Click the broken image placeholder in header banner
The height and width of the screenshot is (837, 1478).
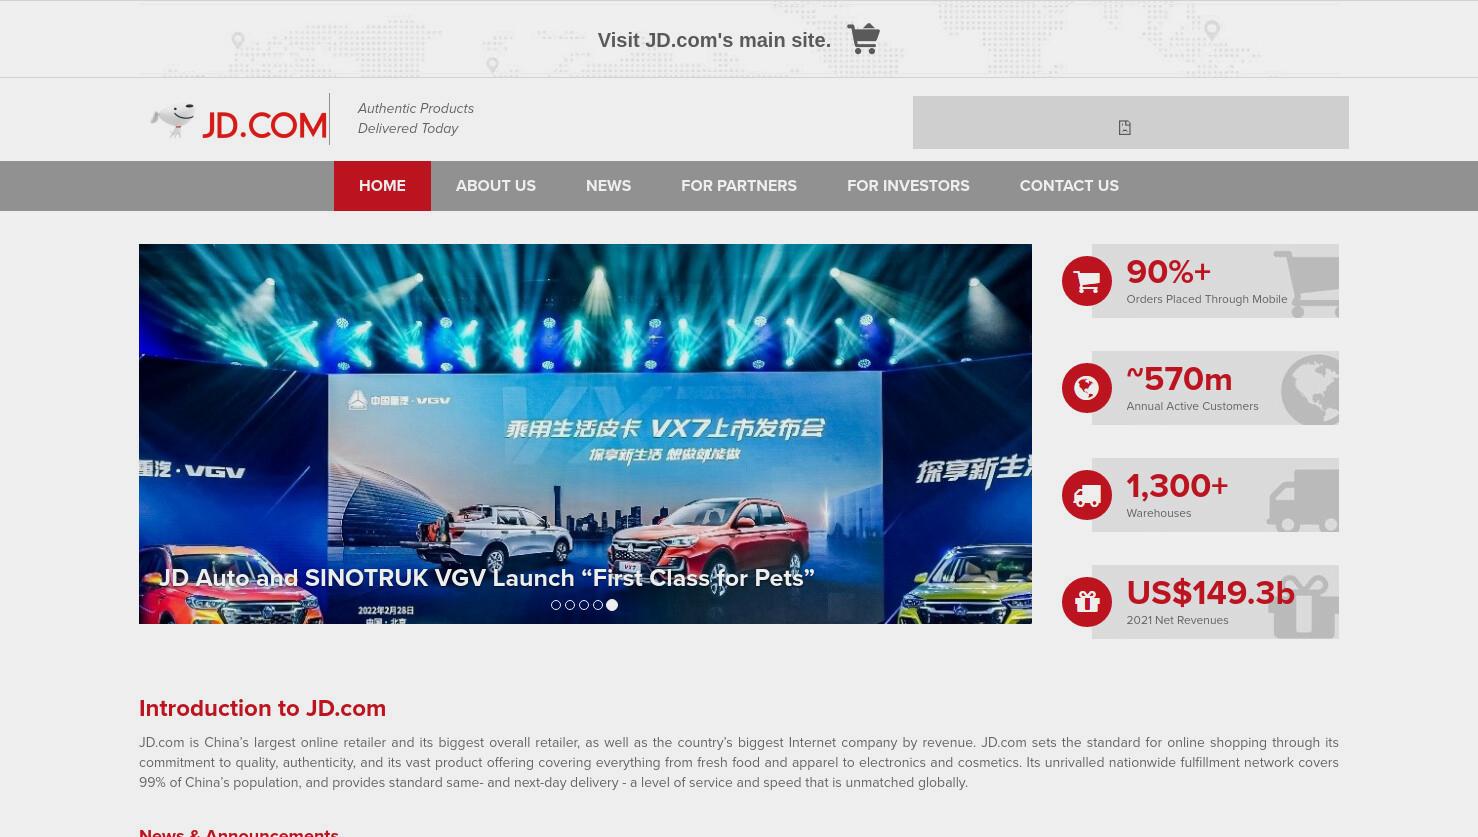pyautogui.click(x=1124, y=127)
